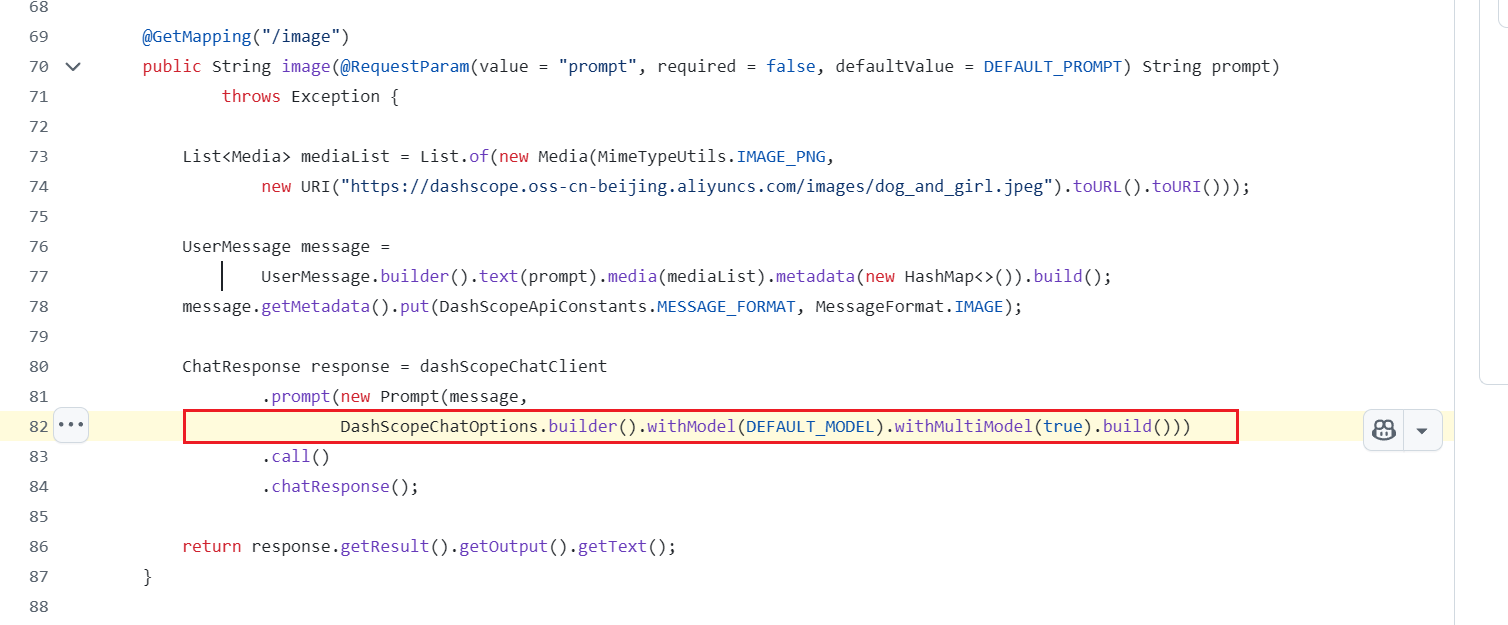Screen dimensions: 1508x625
Task: Open Copilot icon on line 82
Action: [1384, 430]
